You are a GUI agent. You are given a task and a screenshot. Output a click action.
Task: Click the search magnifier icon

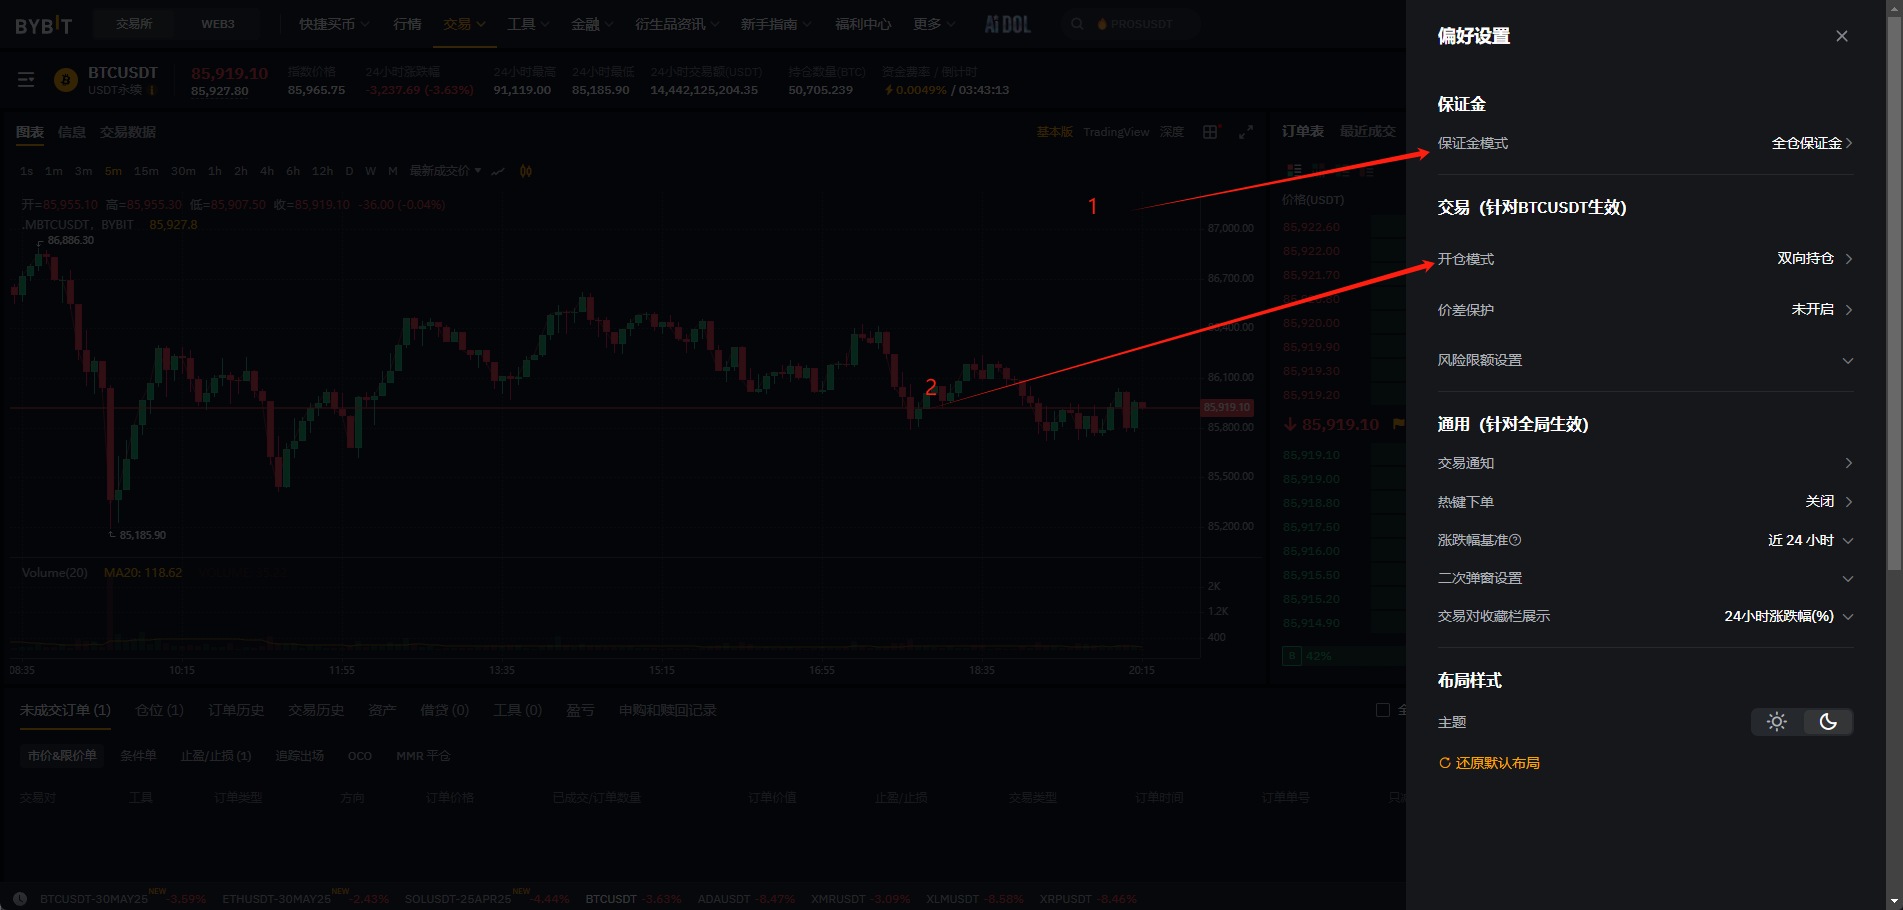click(x=1077, y=24)
